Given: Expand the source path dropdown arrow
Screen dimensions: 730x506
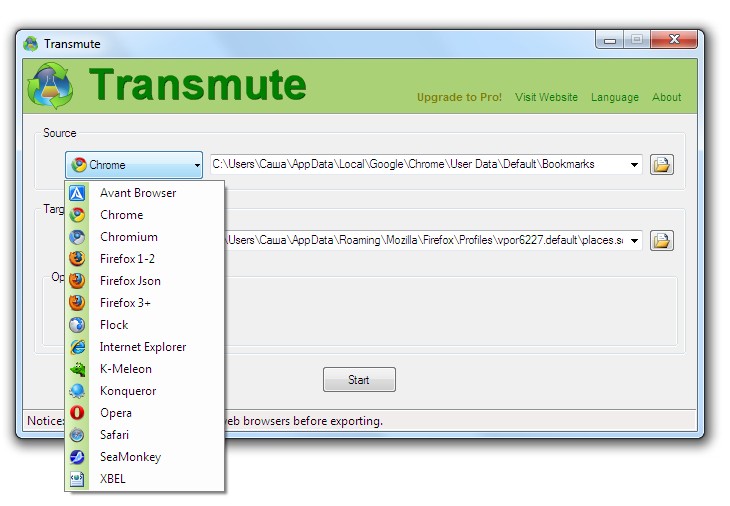Looking at the screenshot, I should point(634,165).
